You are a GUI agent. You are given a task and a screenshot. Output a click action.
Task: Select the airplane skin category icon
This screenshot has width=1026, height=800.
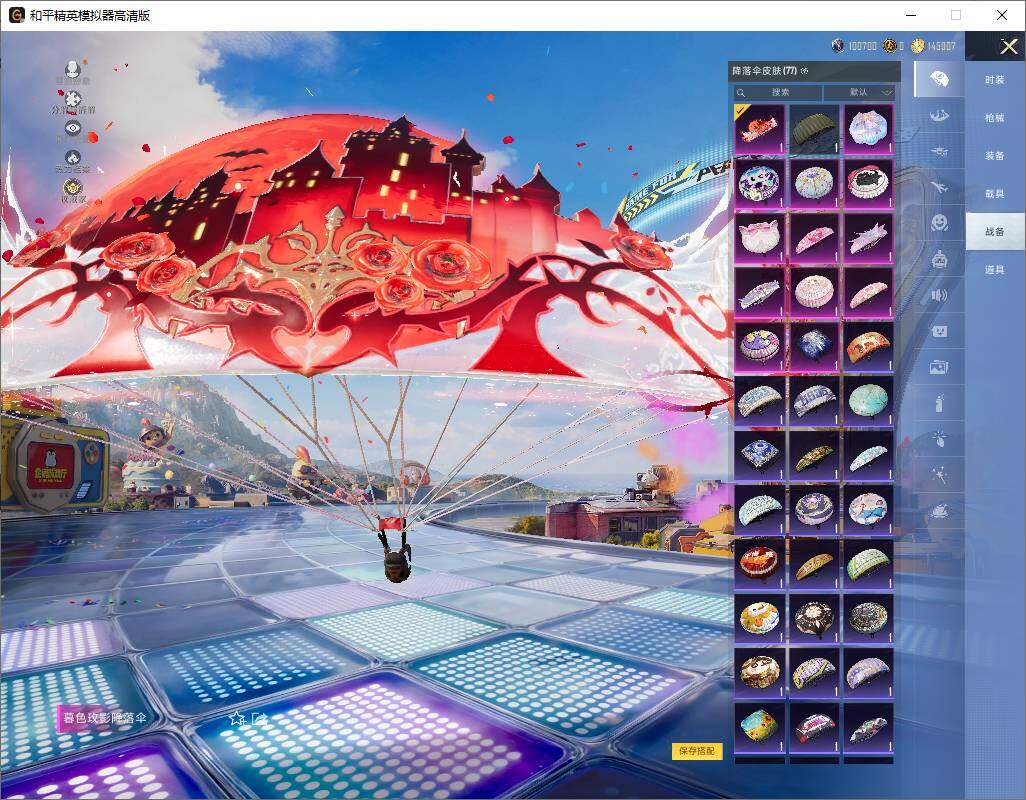point(939,187)
